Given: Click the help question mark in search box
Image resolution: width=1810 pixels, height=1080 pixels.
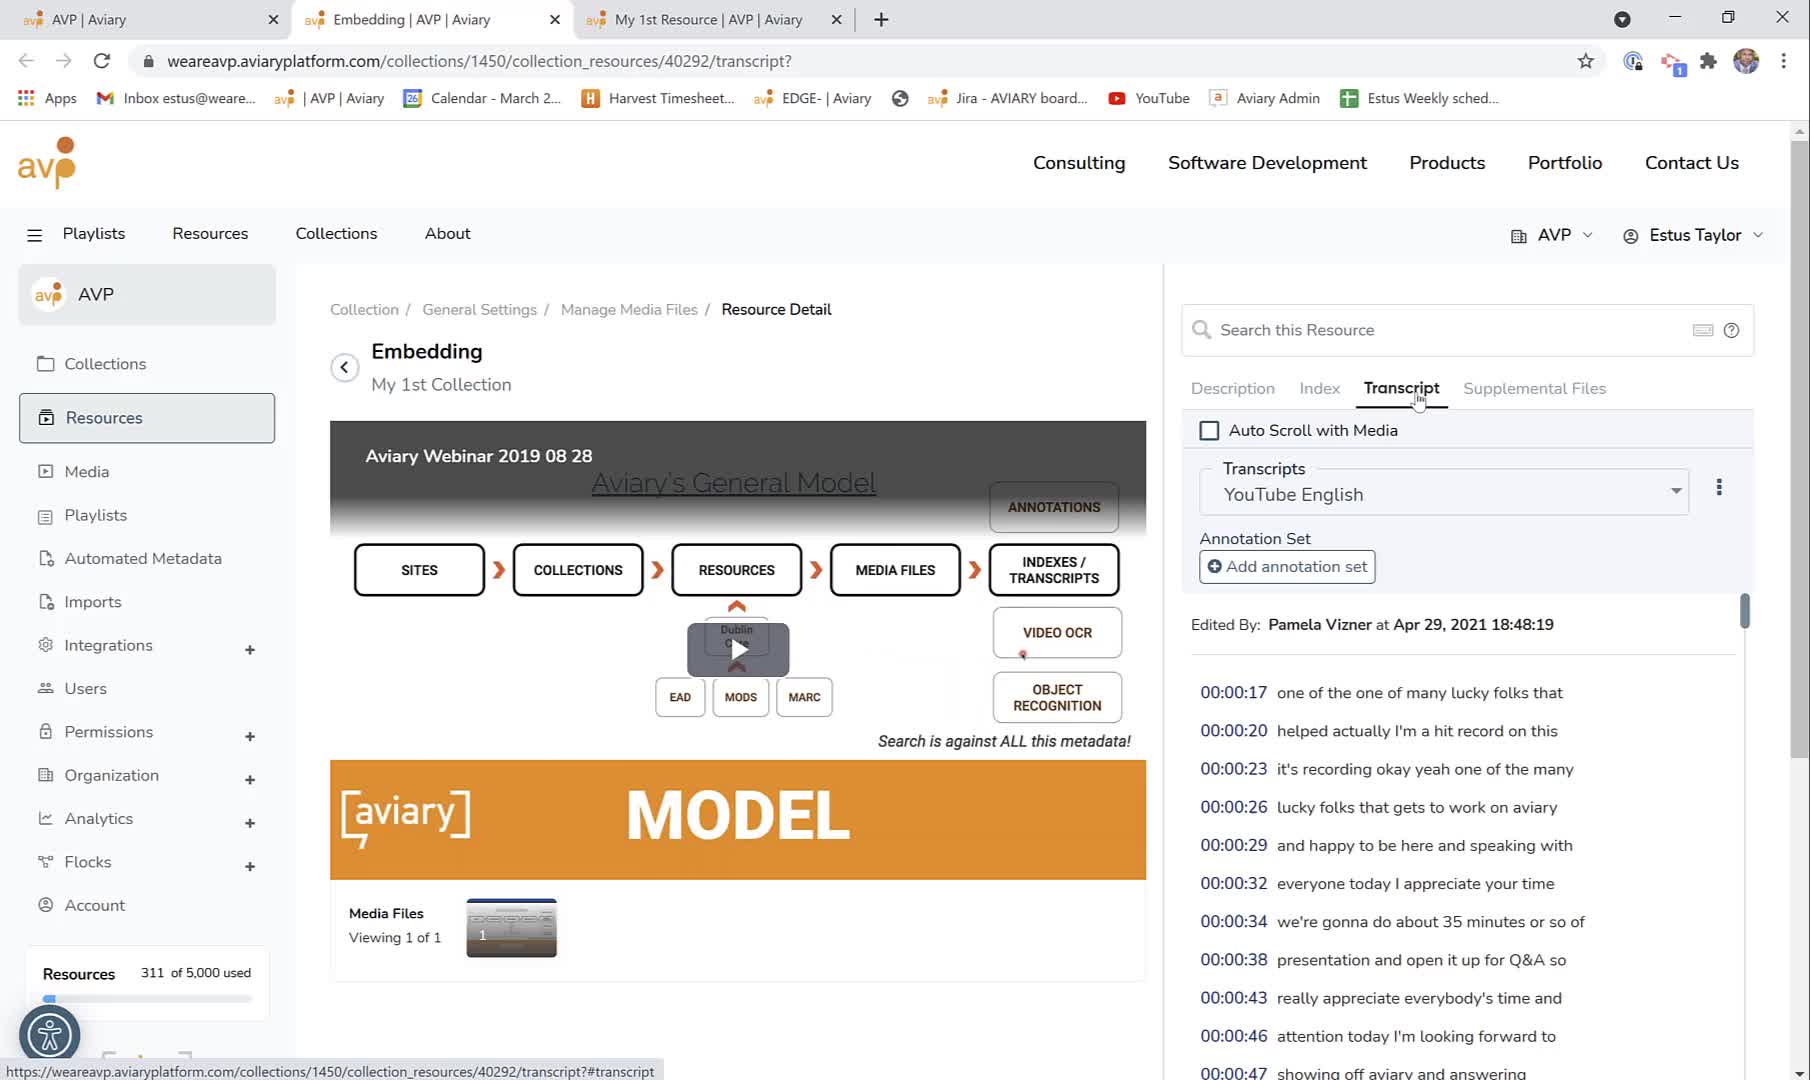Looking at the screenshot, I should [x=1731, y=330].
